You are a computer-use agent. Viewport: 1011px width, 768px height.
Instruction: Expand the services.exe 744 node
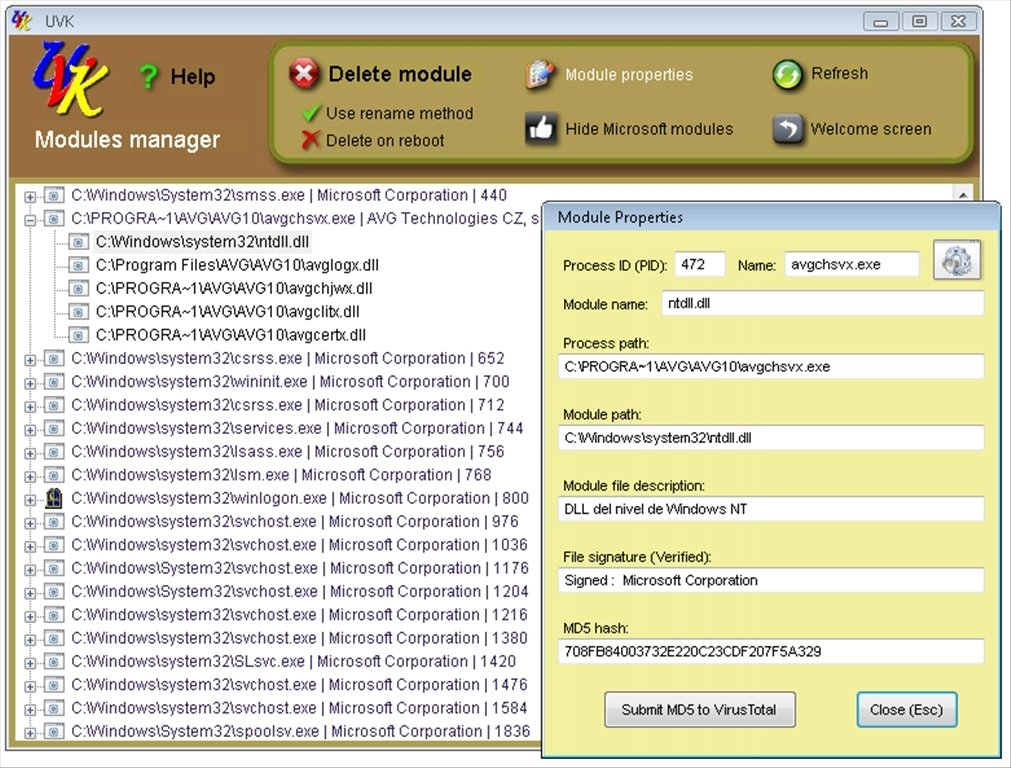click(30, 430)
